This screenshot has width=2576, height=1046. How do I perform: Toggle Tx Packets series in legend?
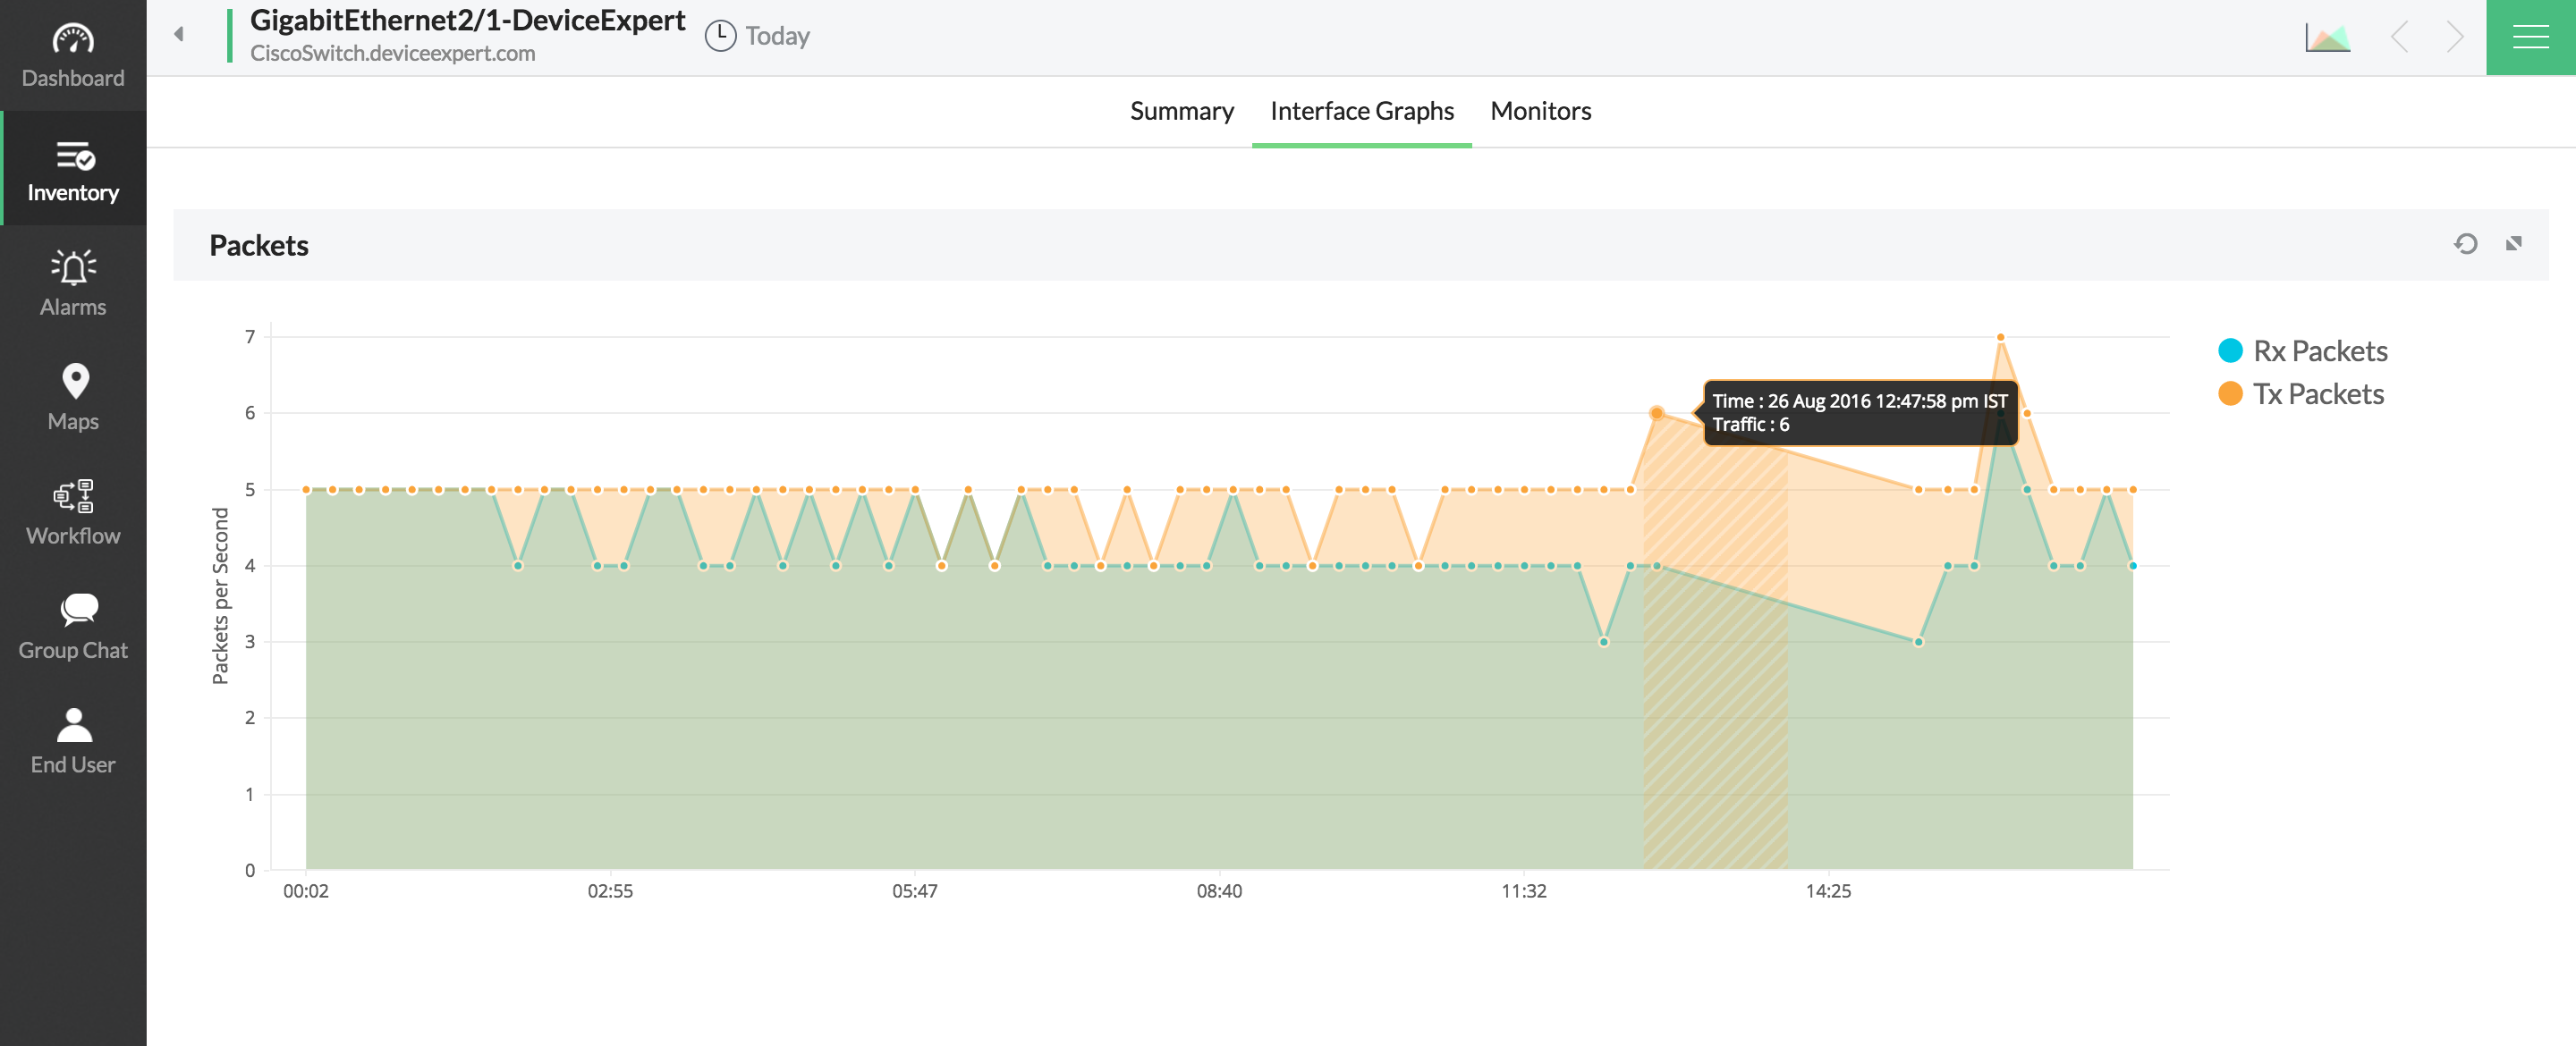[x=2317, y=394]
